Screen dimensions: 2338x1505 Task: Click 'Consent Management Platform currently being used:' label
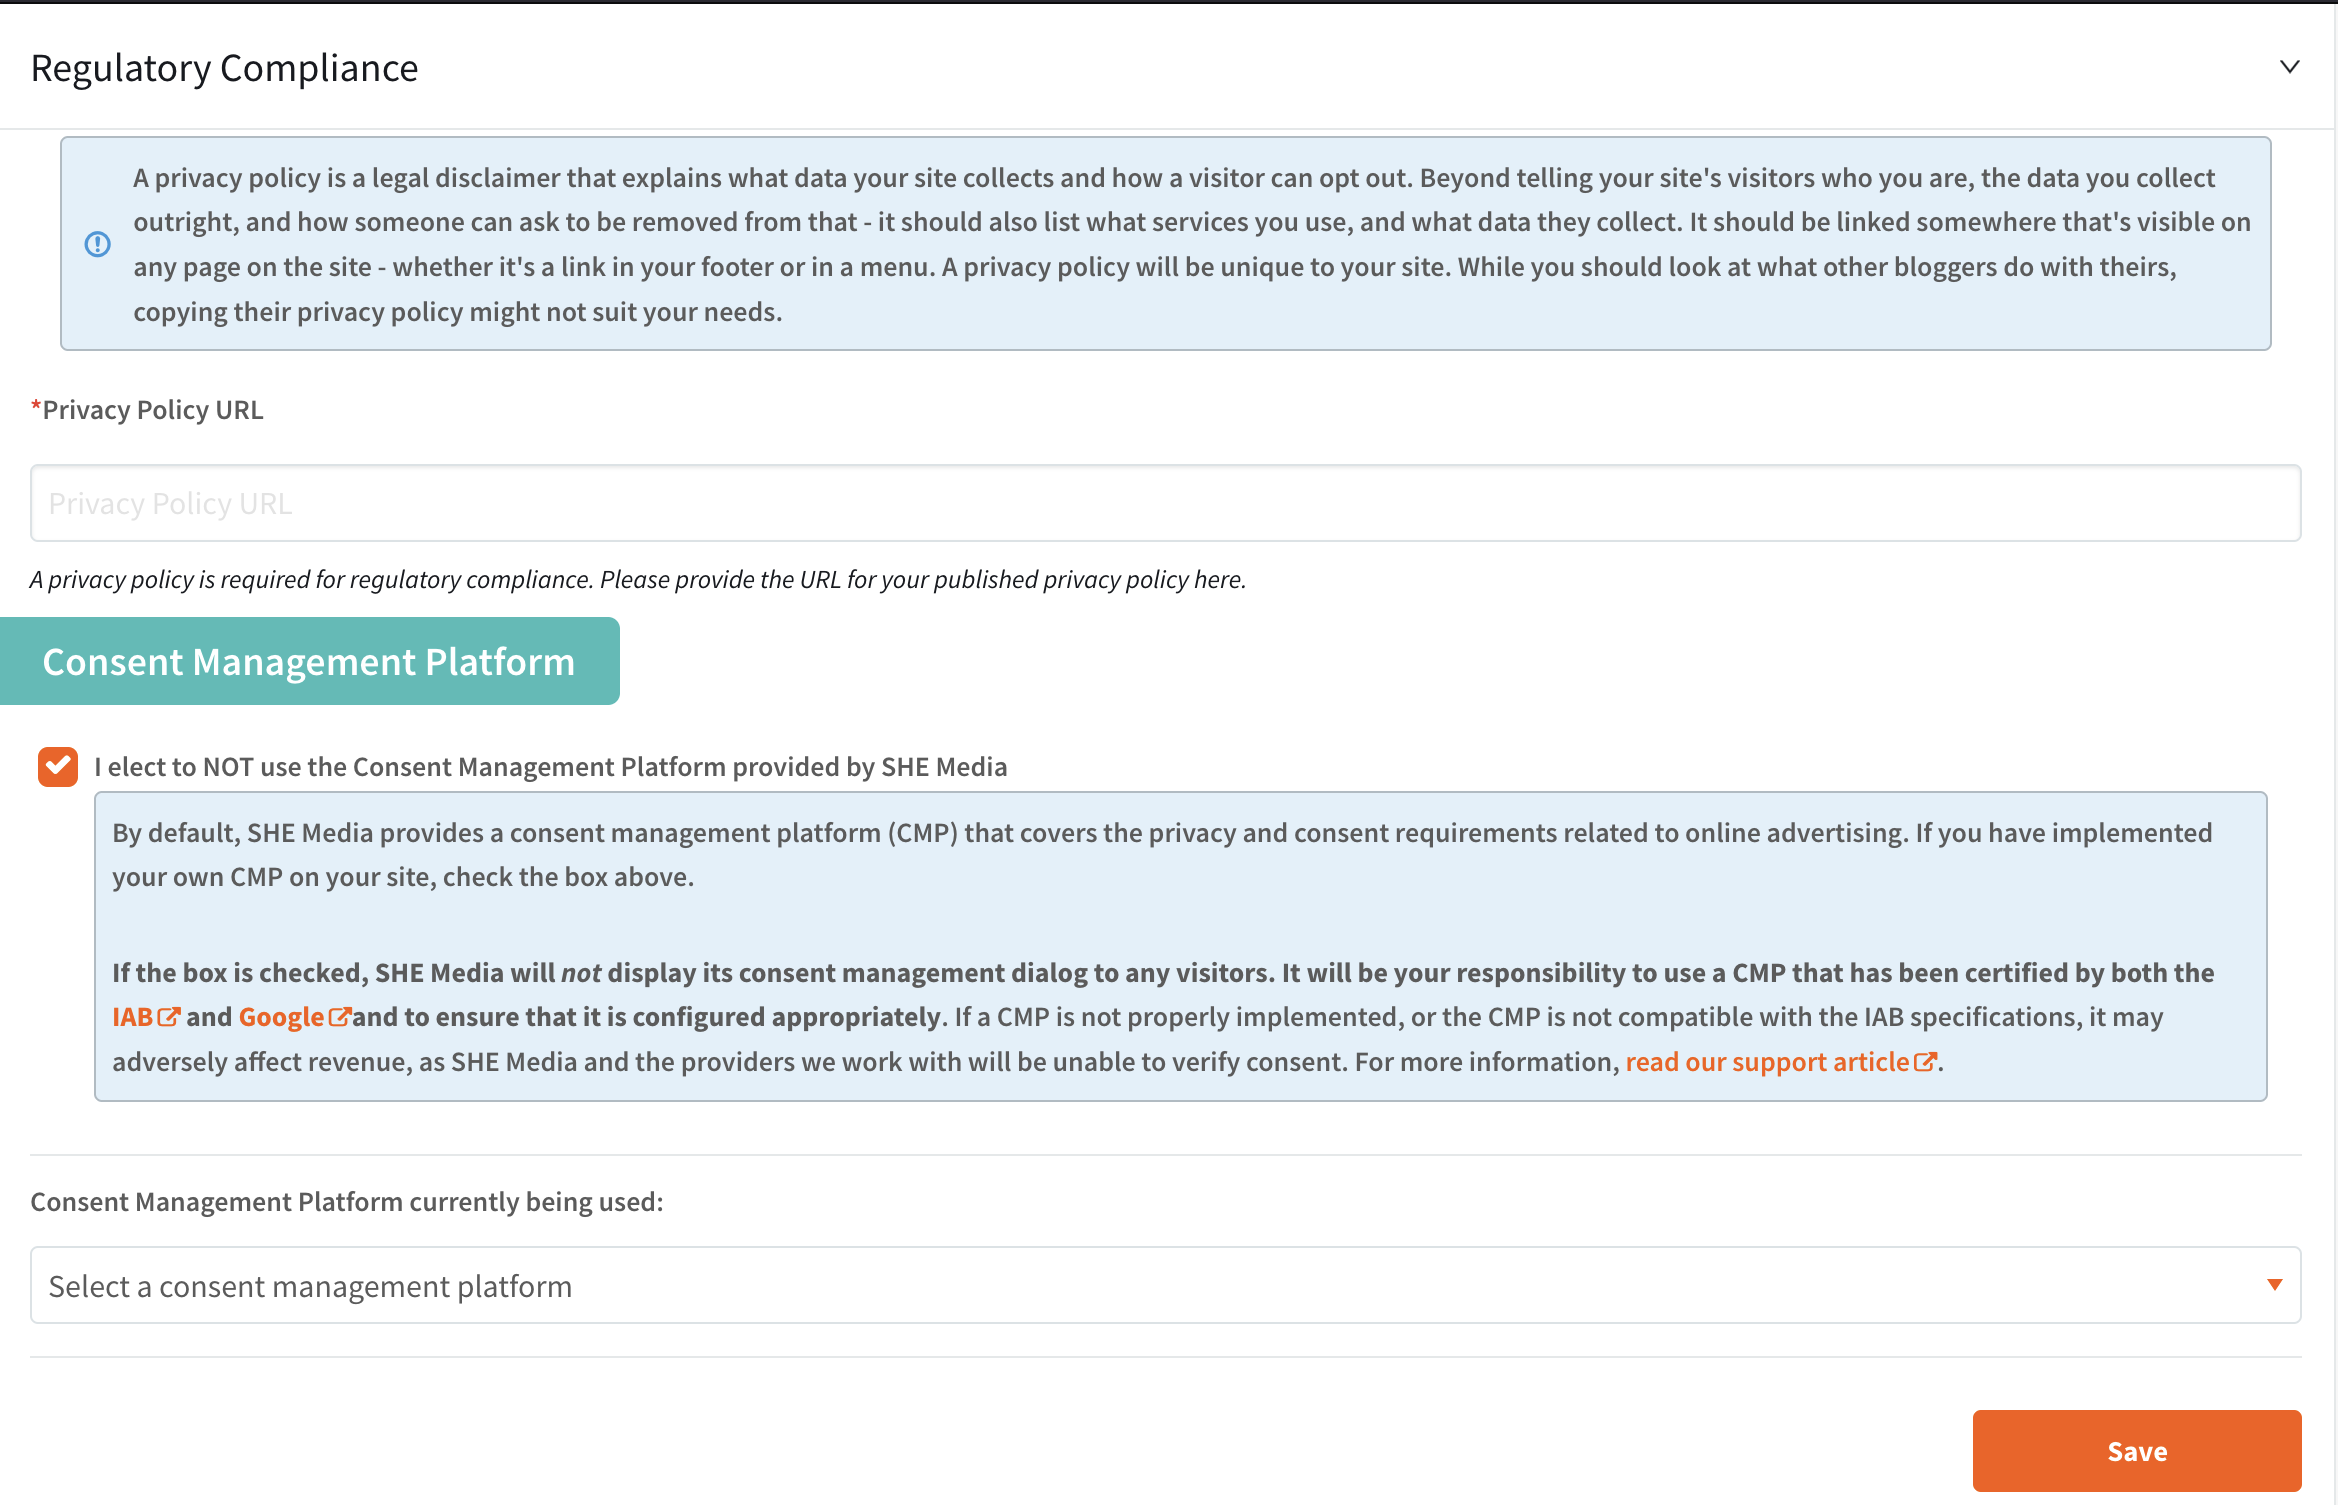347,1202
